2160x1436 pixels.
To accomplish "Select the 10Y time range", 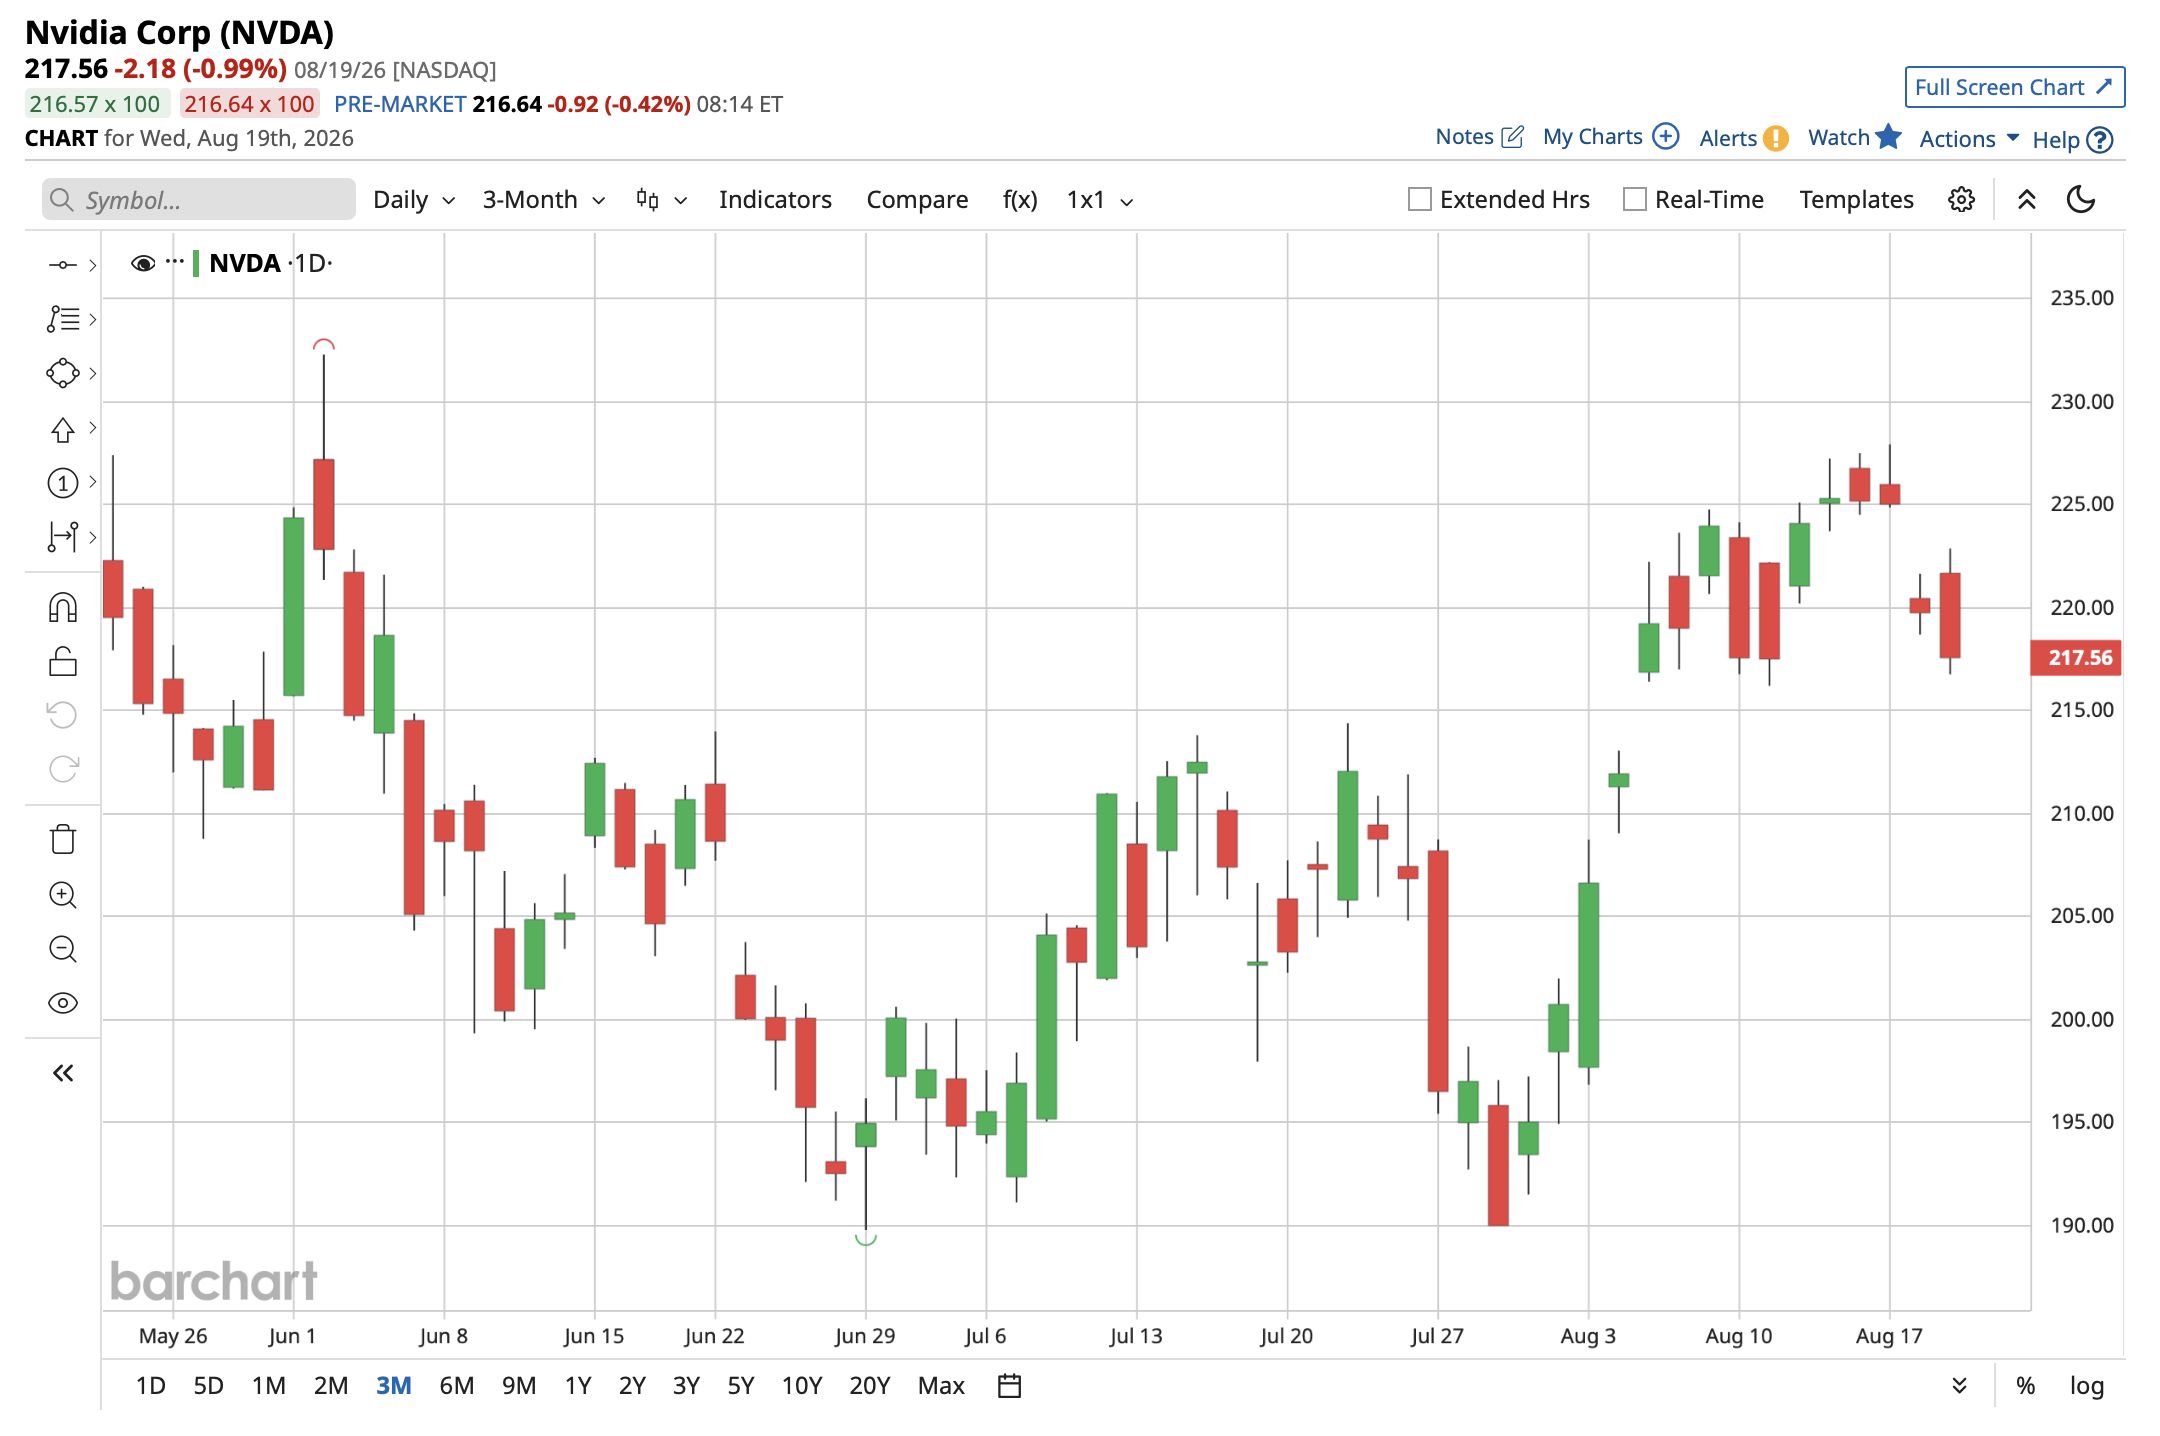I will (x=801, y=1385).
